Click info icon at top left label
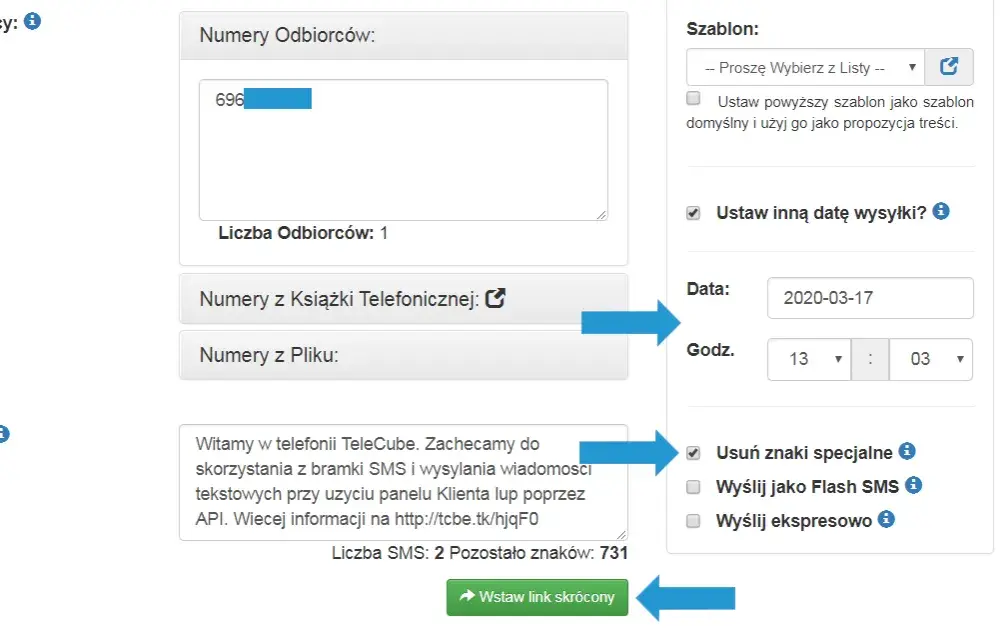1000x636 pixels. pyautogui.click(x=33, y=21)
